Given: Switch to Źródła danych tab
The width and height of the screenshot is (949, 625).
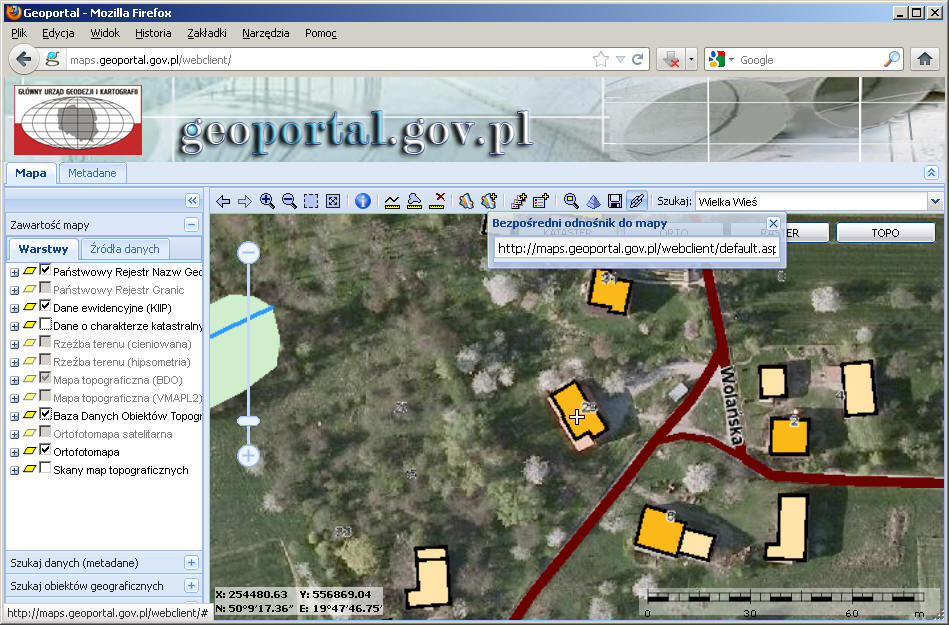Looking at the screenshot, I should [125, 249].
